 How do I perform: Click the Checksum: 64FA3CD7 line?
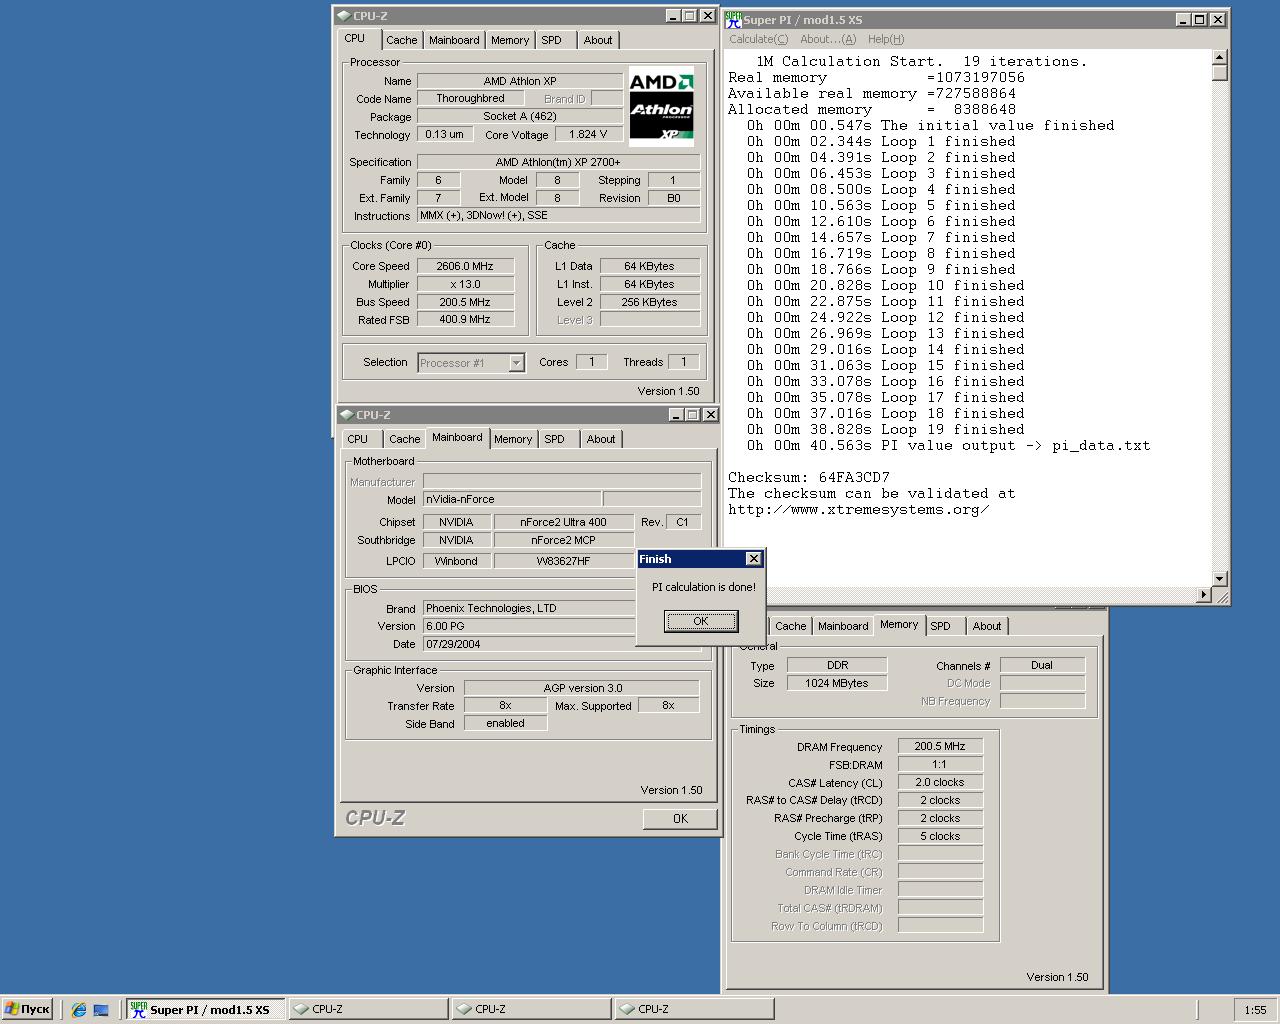click(809, 477)
